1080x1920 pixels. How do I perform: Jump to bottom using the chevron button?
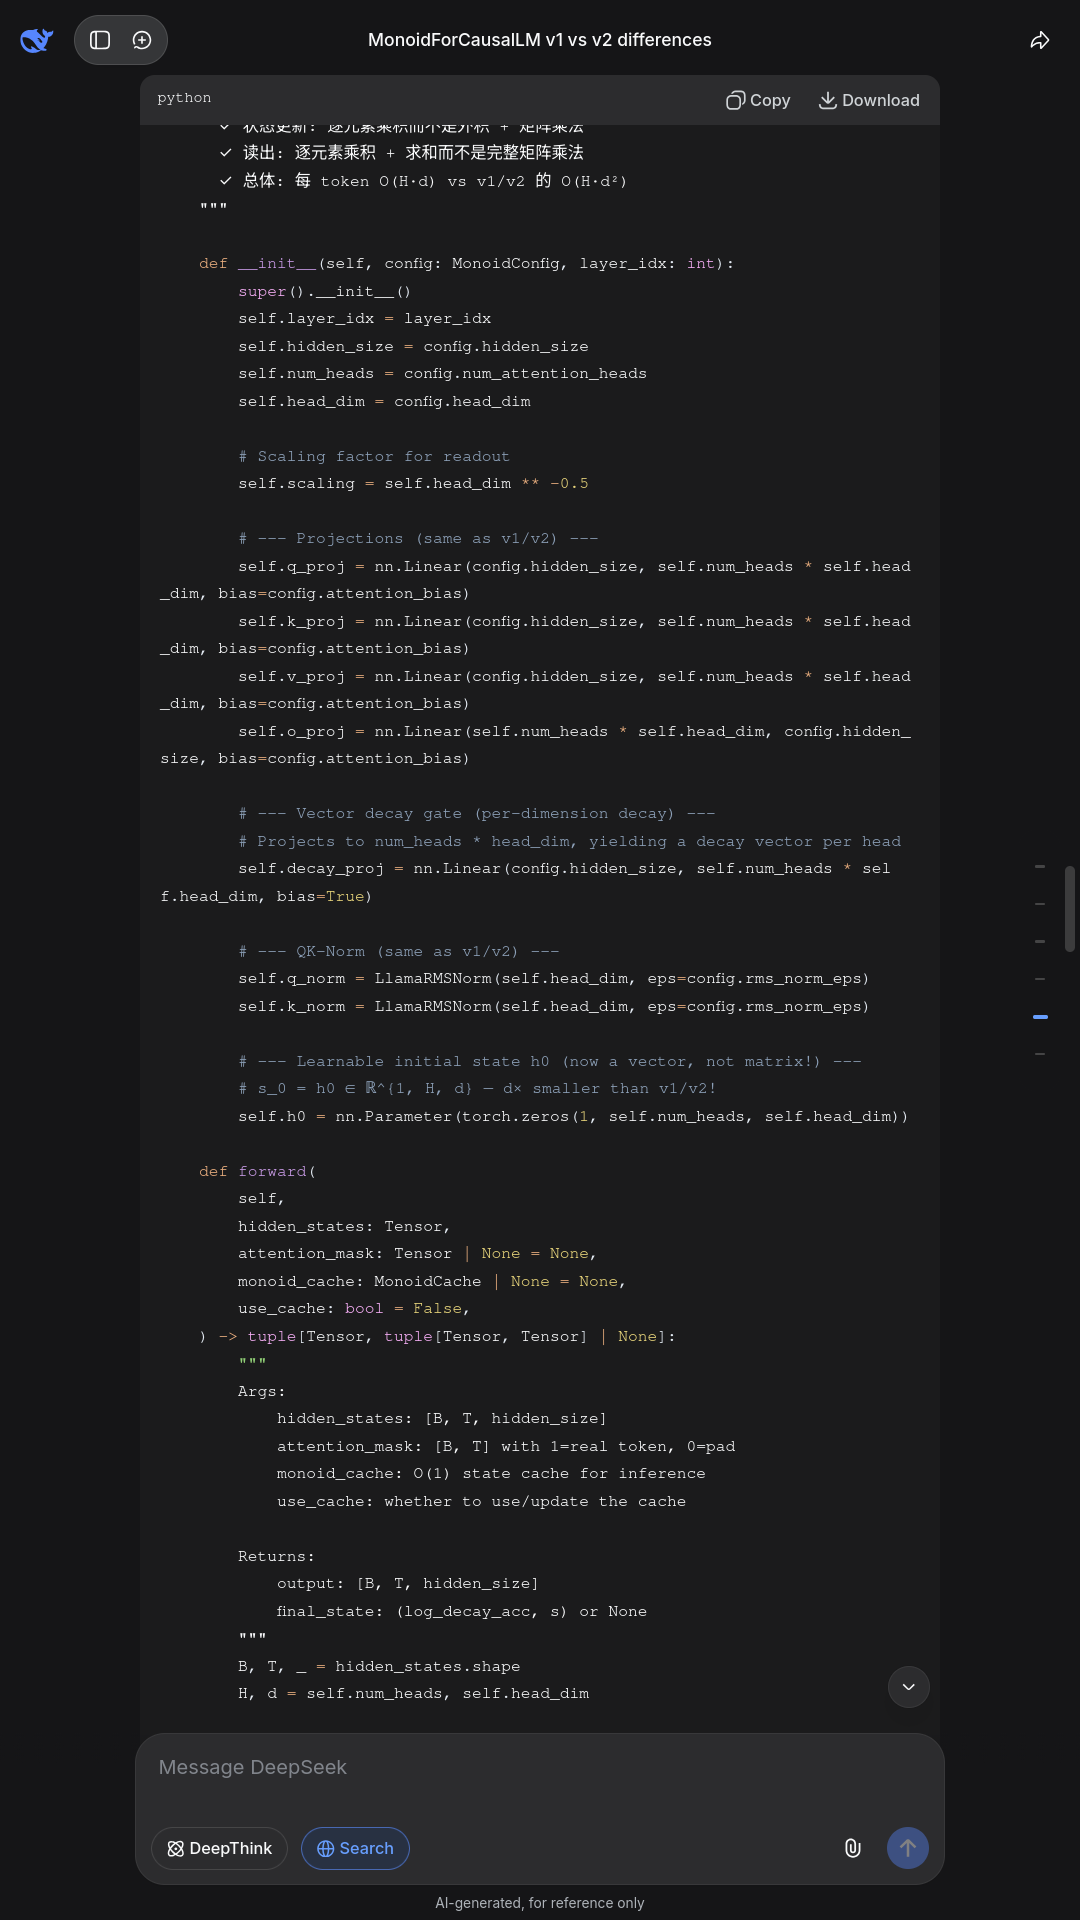click(908, 1687)
